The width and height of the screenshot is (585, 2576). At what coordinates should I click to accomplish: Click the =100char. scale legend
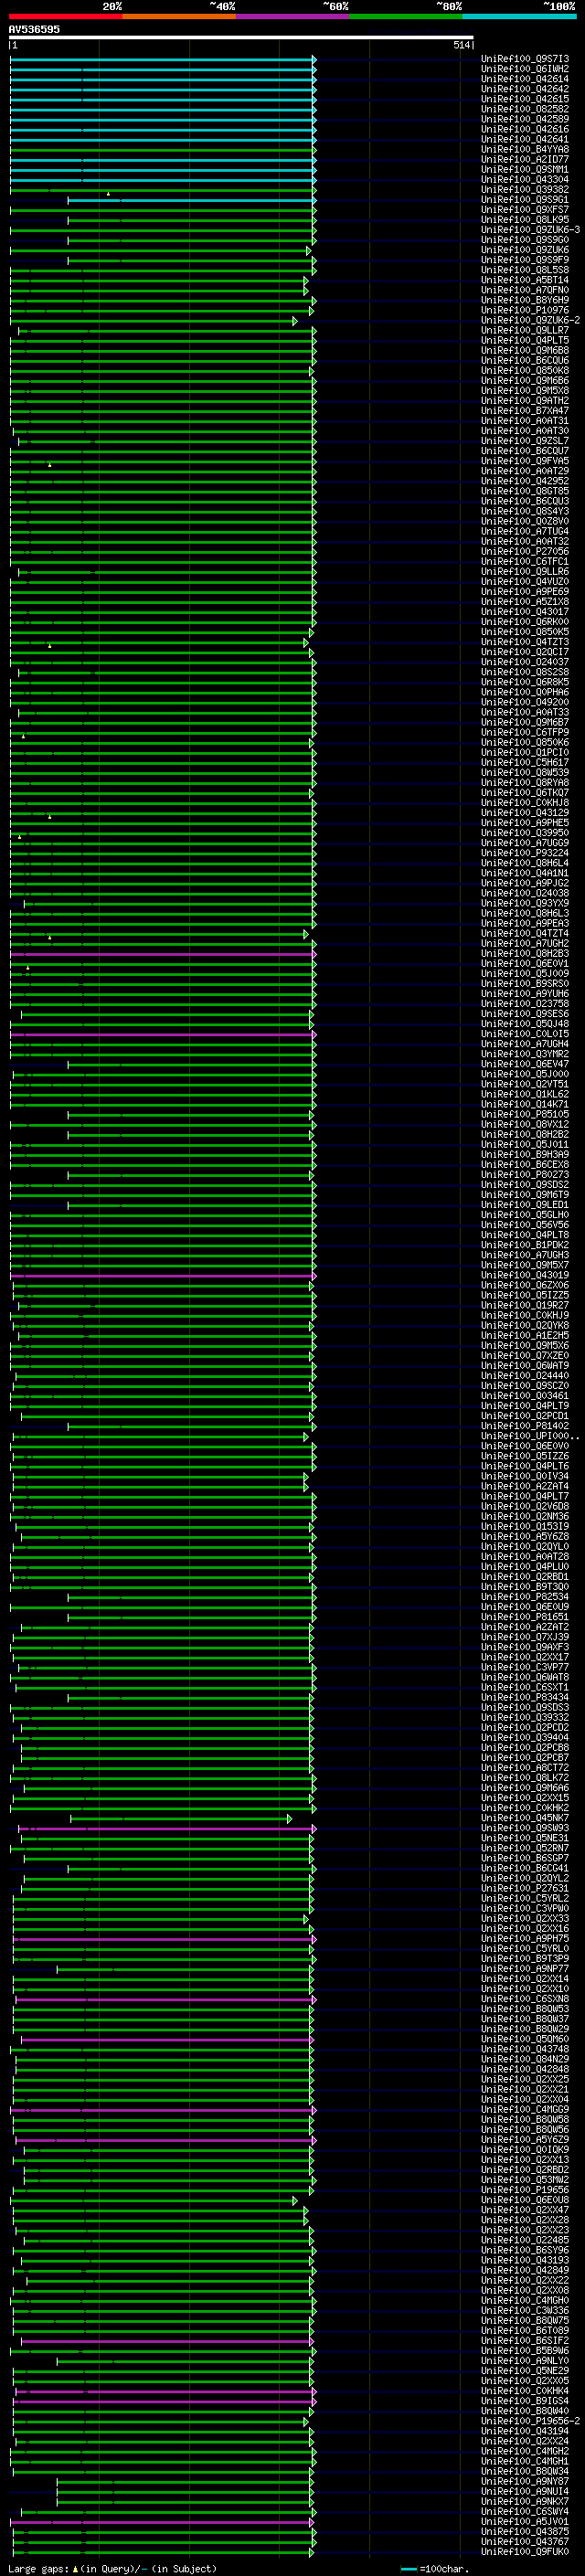coord(434,2569)
